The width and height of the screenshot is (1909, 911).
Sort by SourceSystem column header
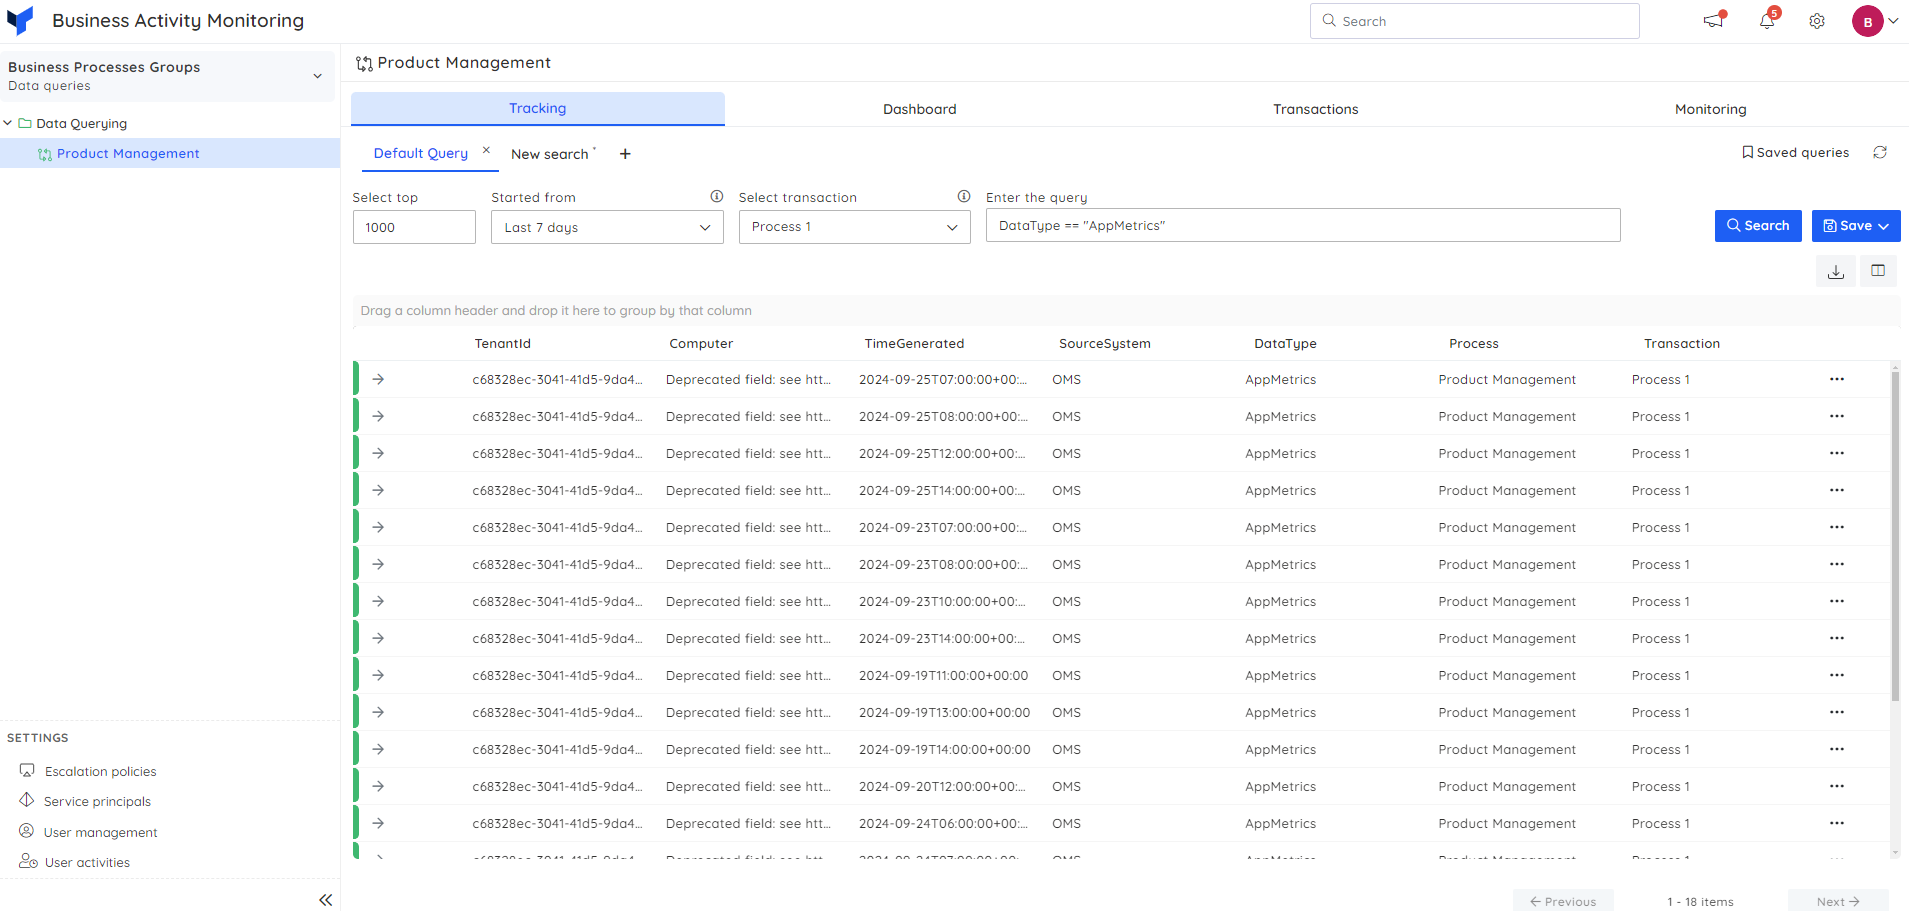(x=1104, y=343)
